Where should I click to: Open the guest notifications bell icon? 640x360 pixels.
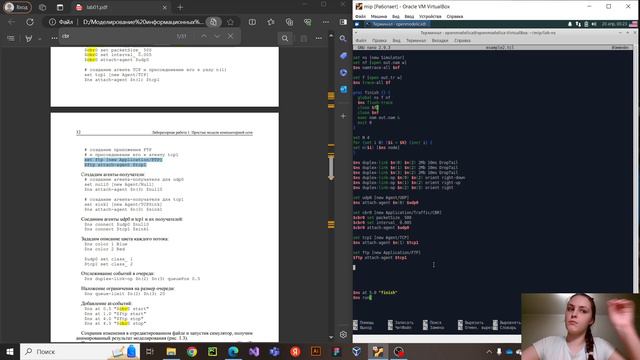point(570,24)
